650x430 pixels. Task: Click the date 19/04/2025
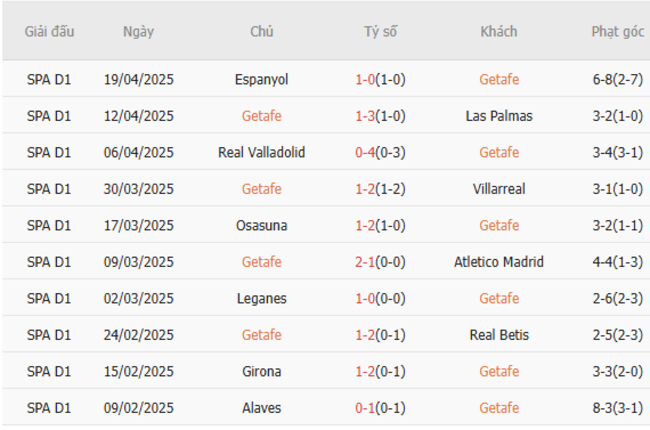pos(139,79)
